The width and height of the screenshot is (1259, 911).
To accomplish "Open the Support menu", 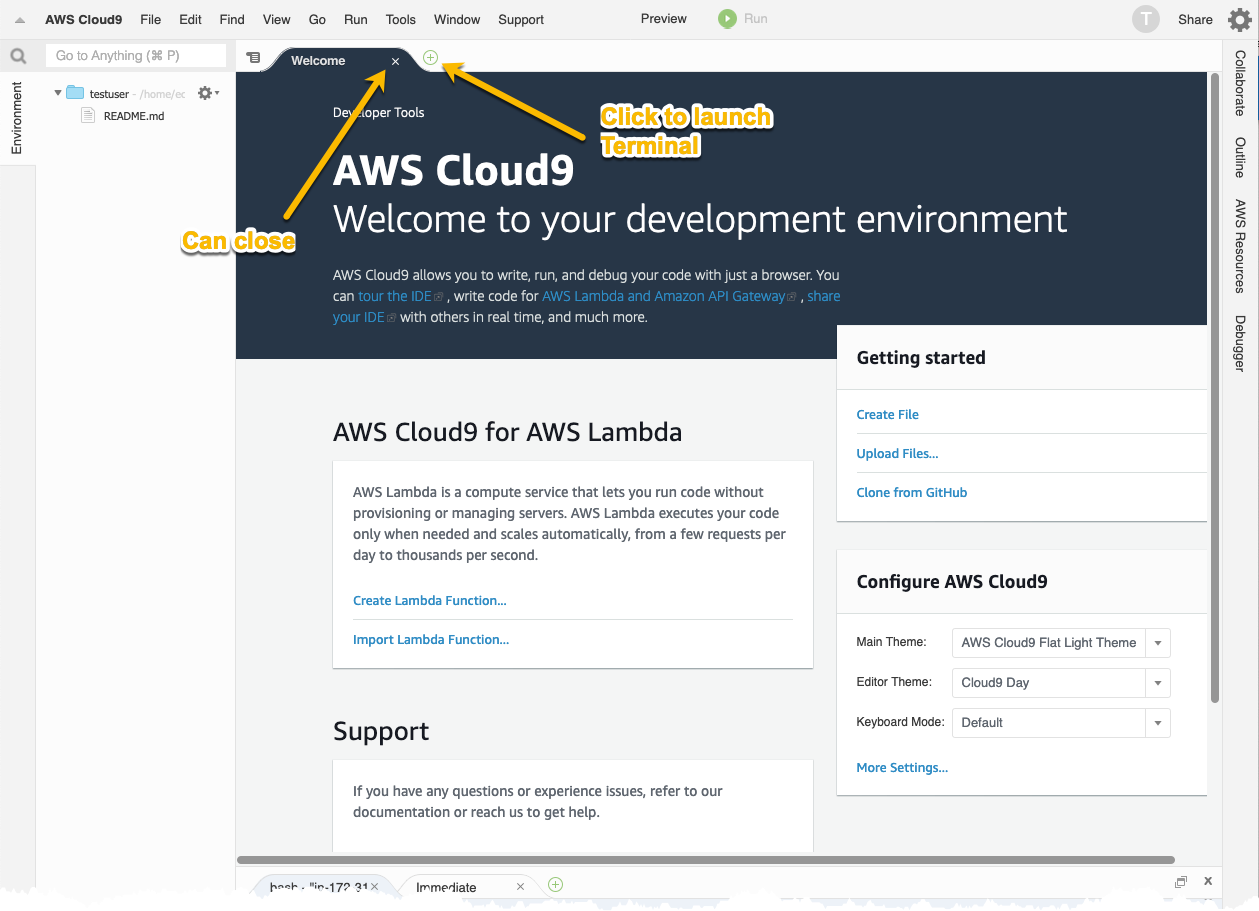I will (521, 19).
